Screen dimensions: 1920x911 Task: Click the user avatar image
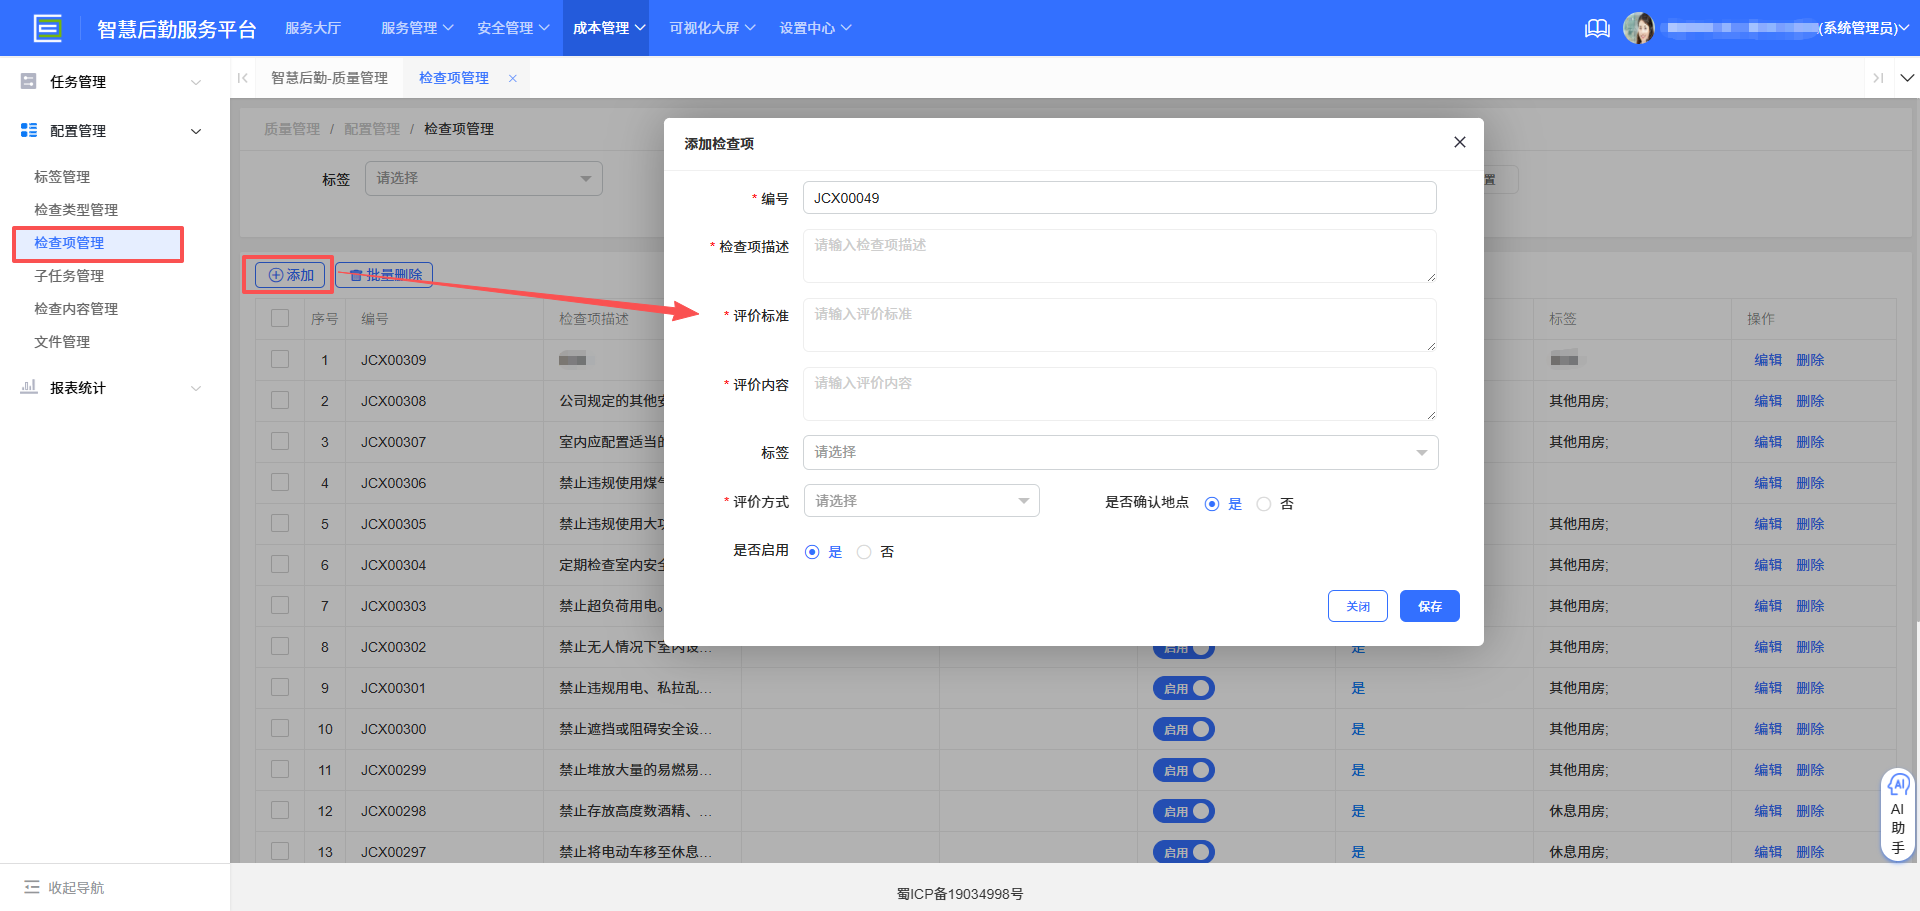coord(1640,28)
